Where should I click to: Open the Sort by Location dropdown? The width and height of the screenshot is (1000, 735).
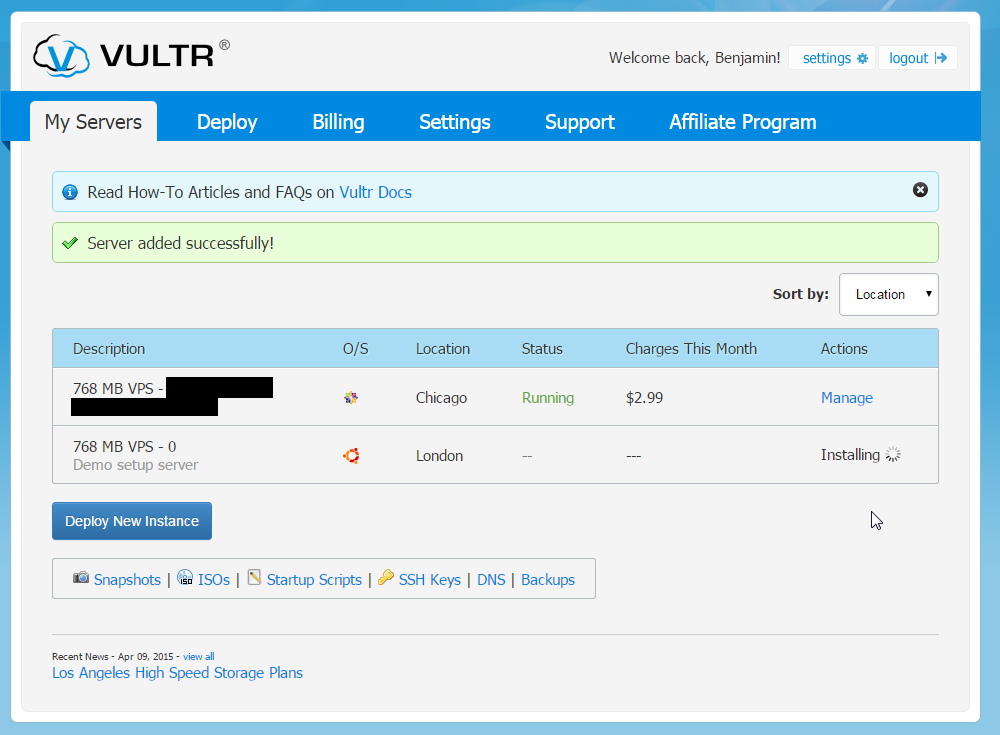888,294
